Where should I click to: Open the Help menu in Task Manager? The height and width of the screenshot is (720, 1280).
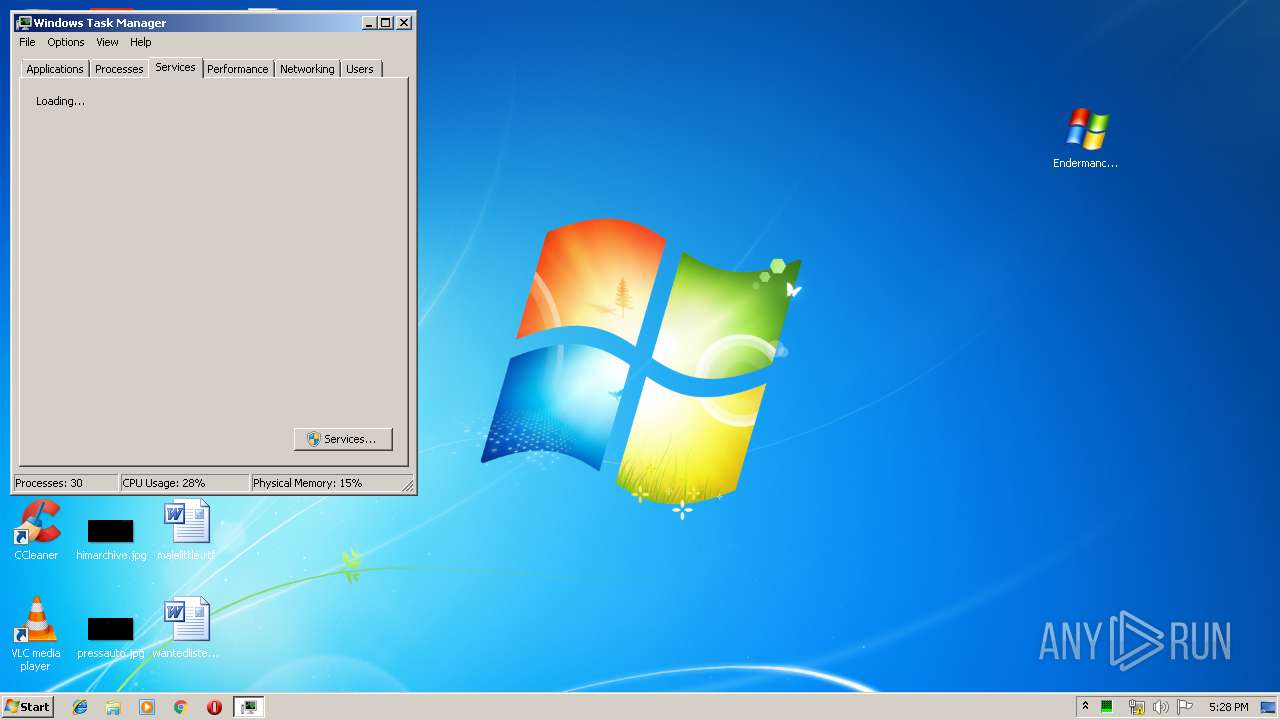(x=141, y=42)
